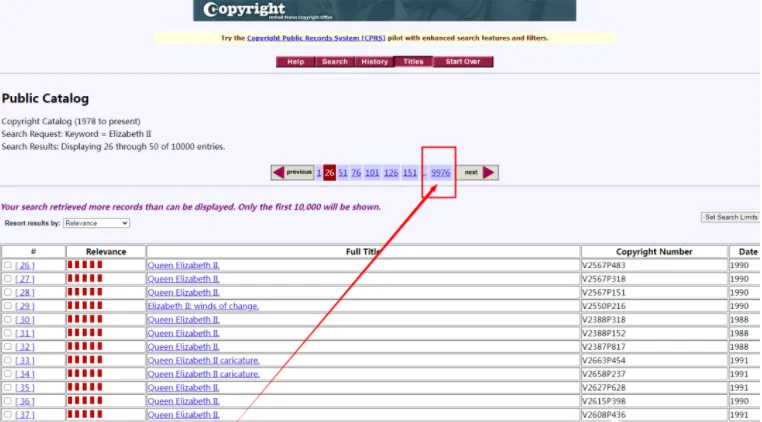This screenshot has width=762, height=422.
Task: Tick the checkbox for entry 29
Action: click(x=8, y=306)
